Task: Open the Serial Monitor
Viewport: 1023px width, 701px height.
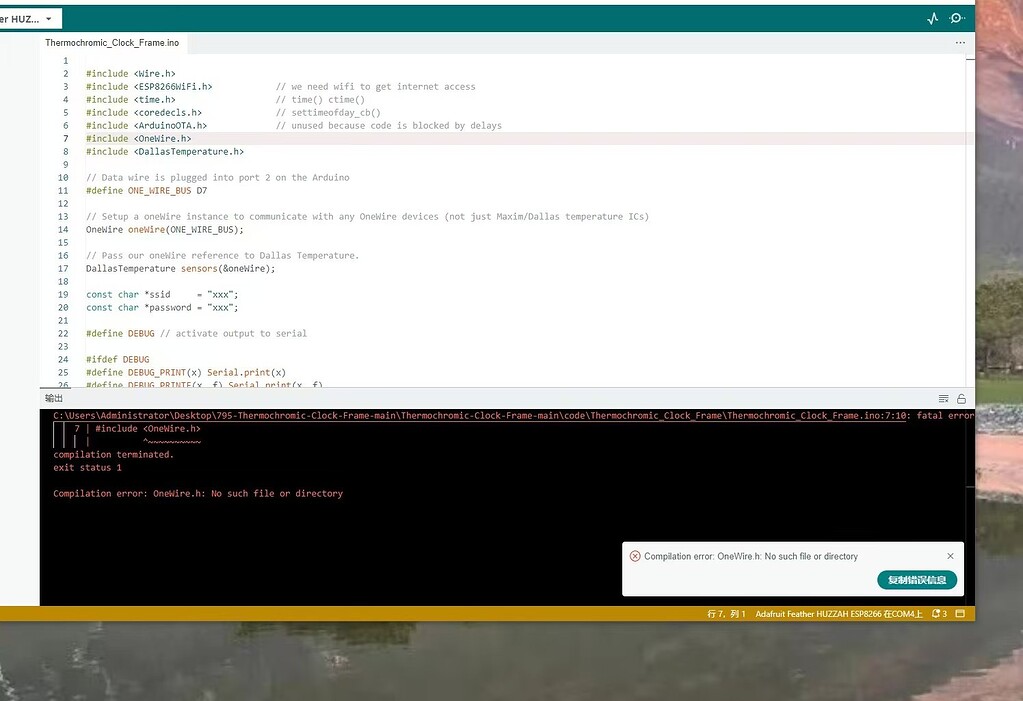Action: (x=956, y=18)
